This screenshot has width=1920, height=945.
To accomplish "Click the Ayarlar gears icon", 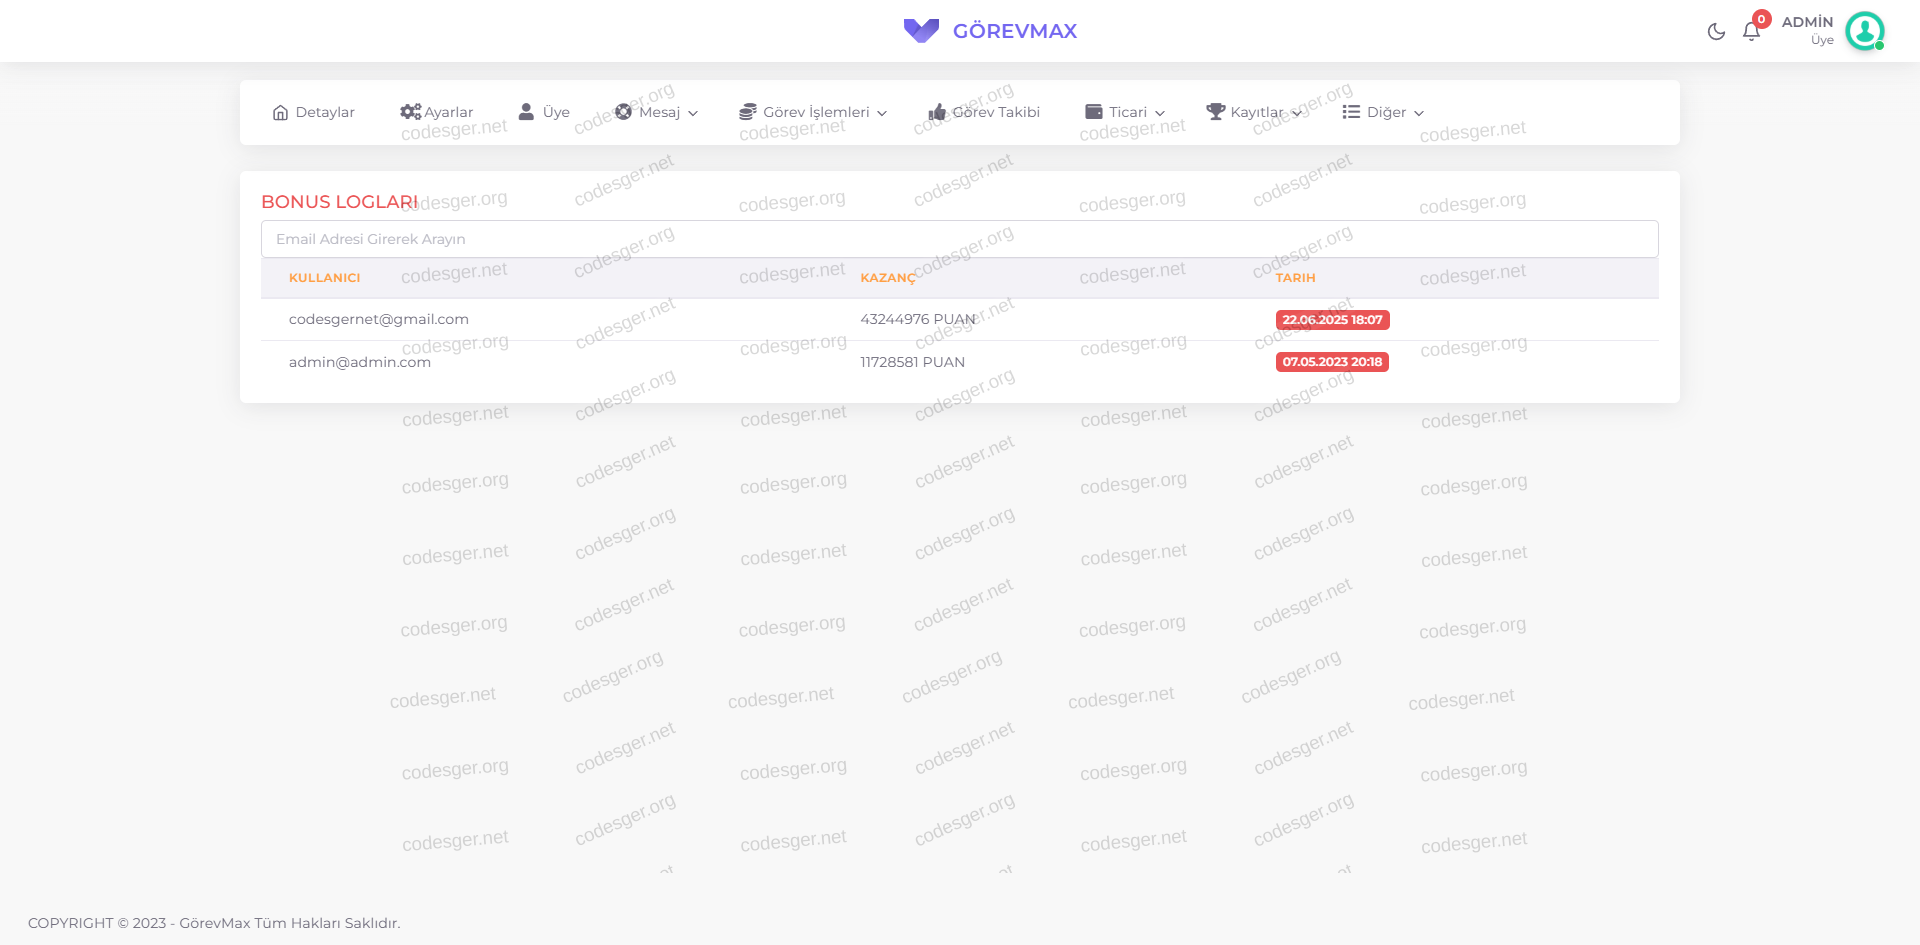I will pyautogui.click(x=410, y=112).
